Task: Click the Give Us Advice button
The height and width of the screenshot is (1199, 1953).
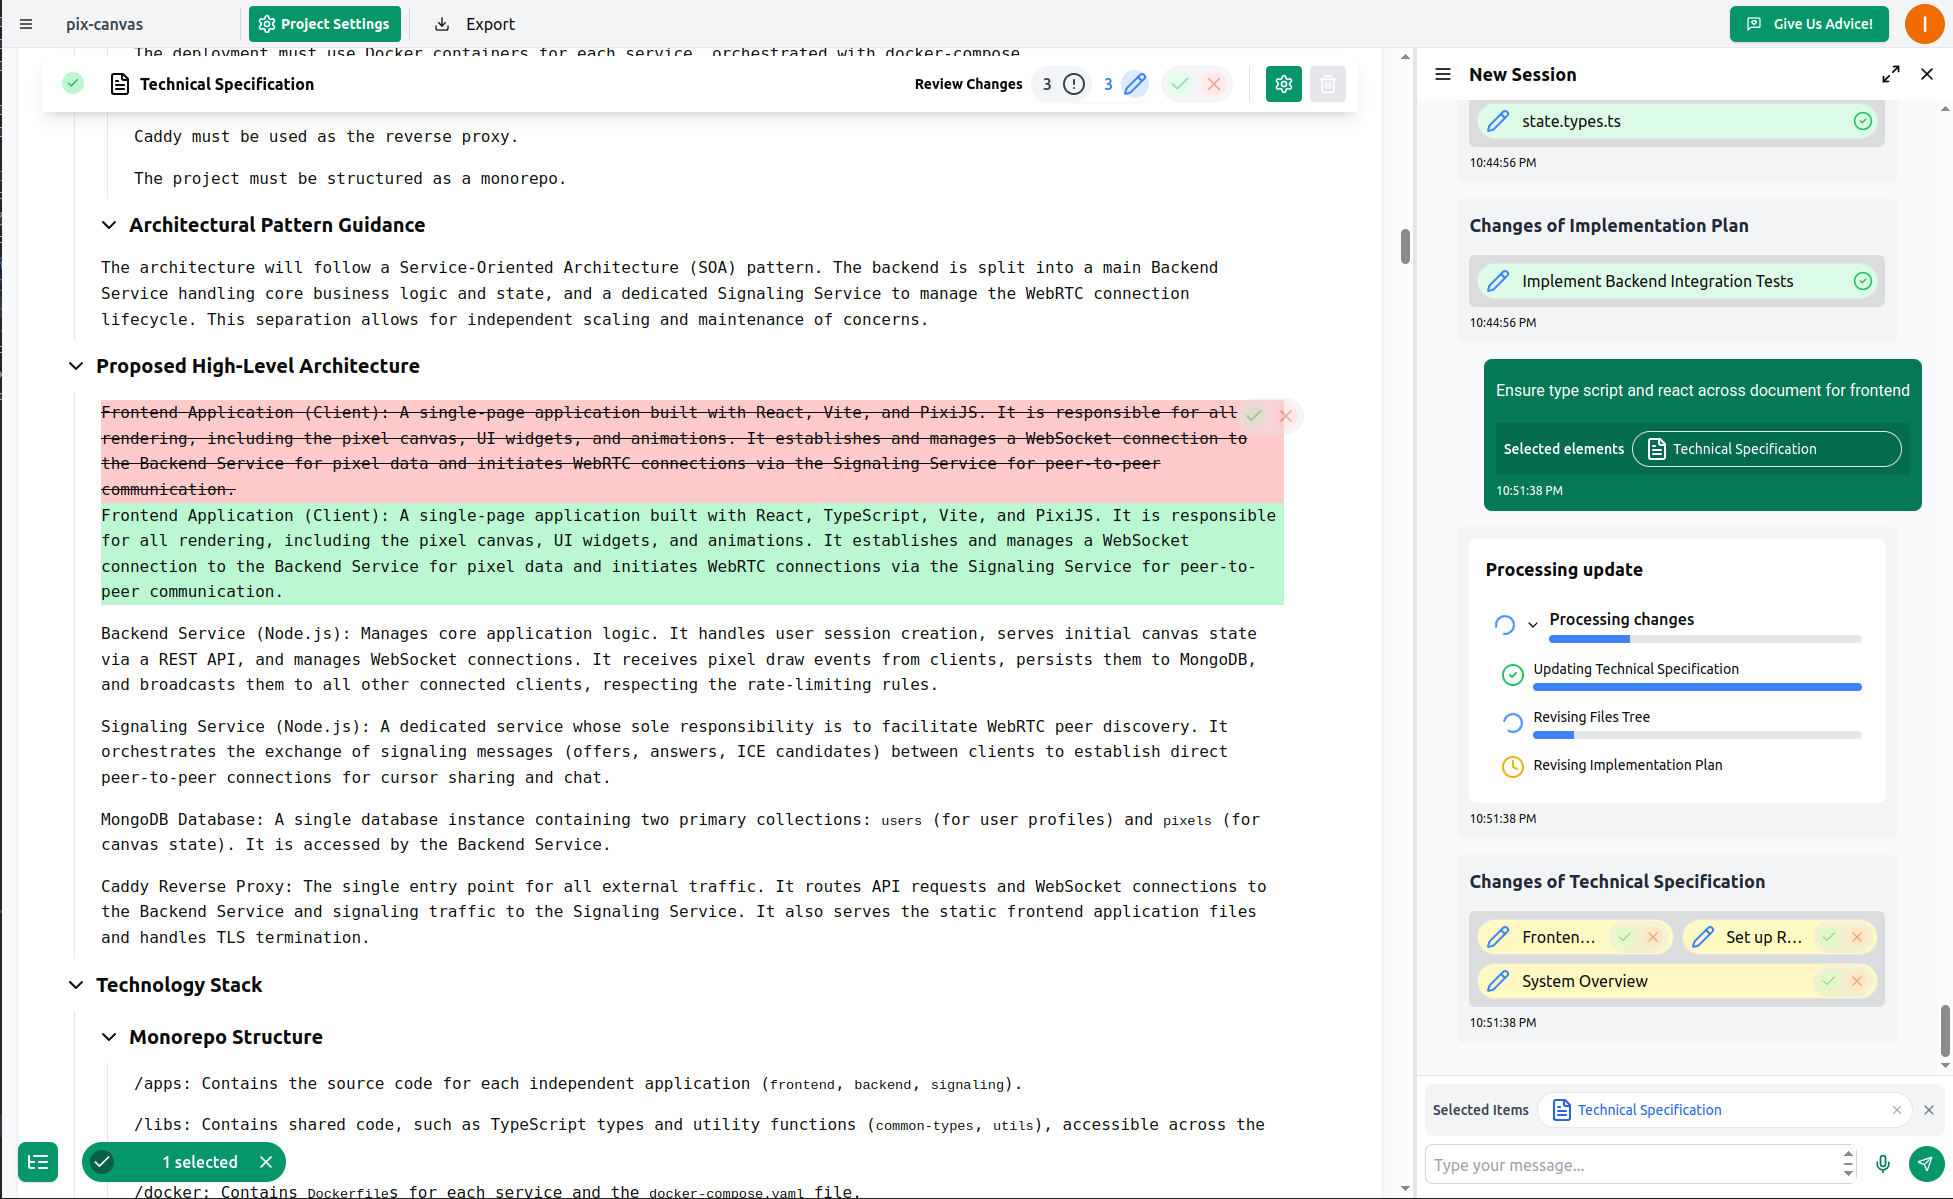Action: (1809, 24)
